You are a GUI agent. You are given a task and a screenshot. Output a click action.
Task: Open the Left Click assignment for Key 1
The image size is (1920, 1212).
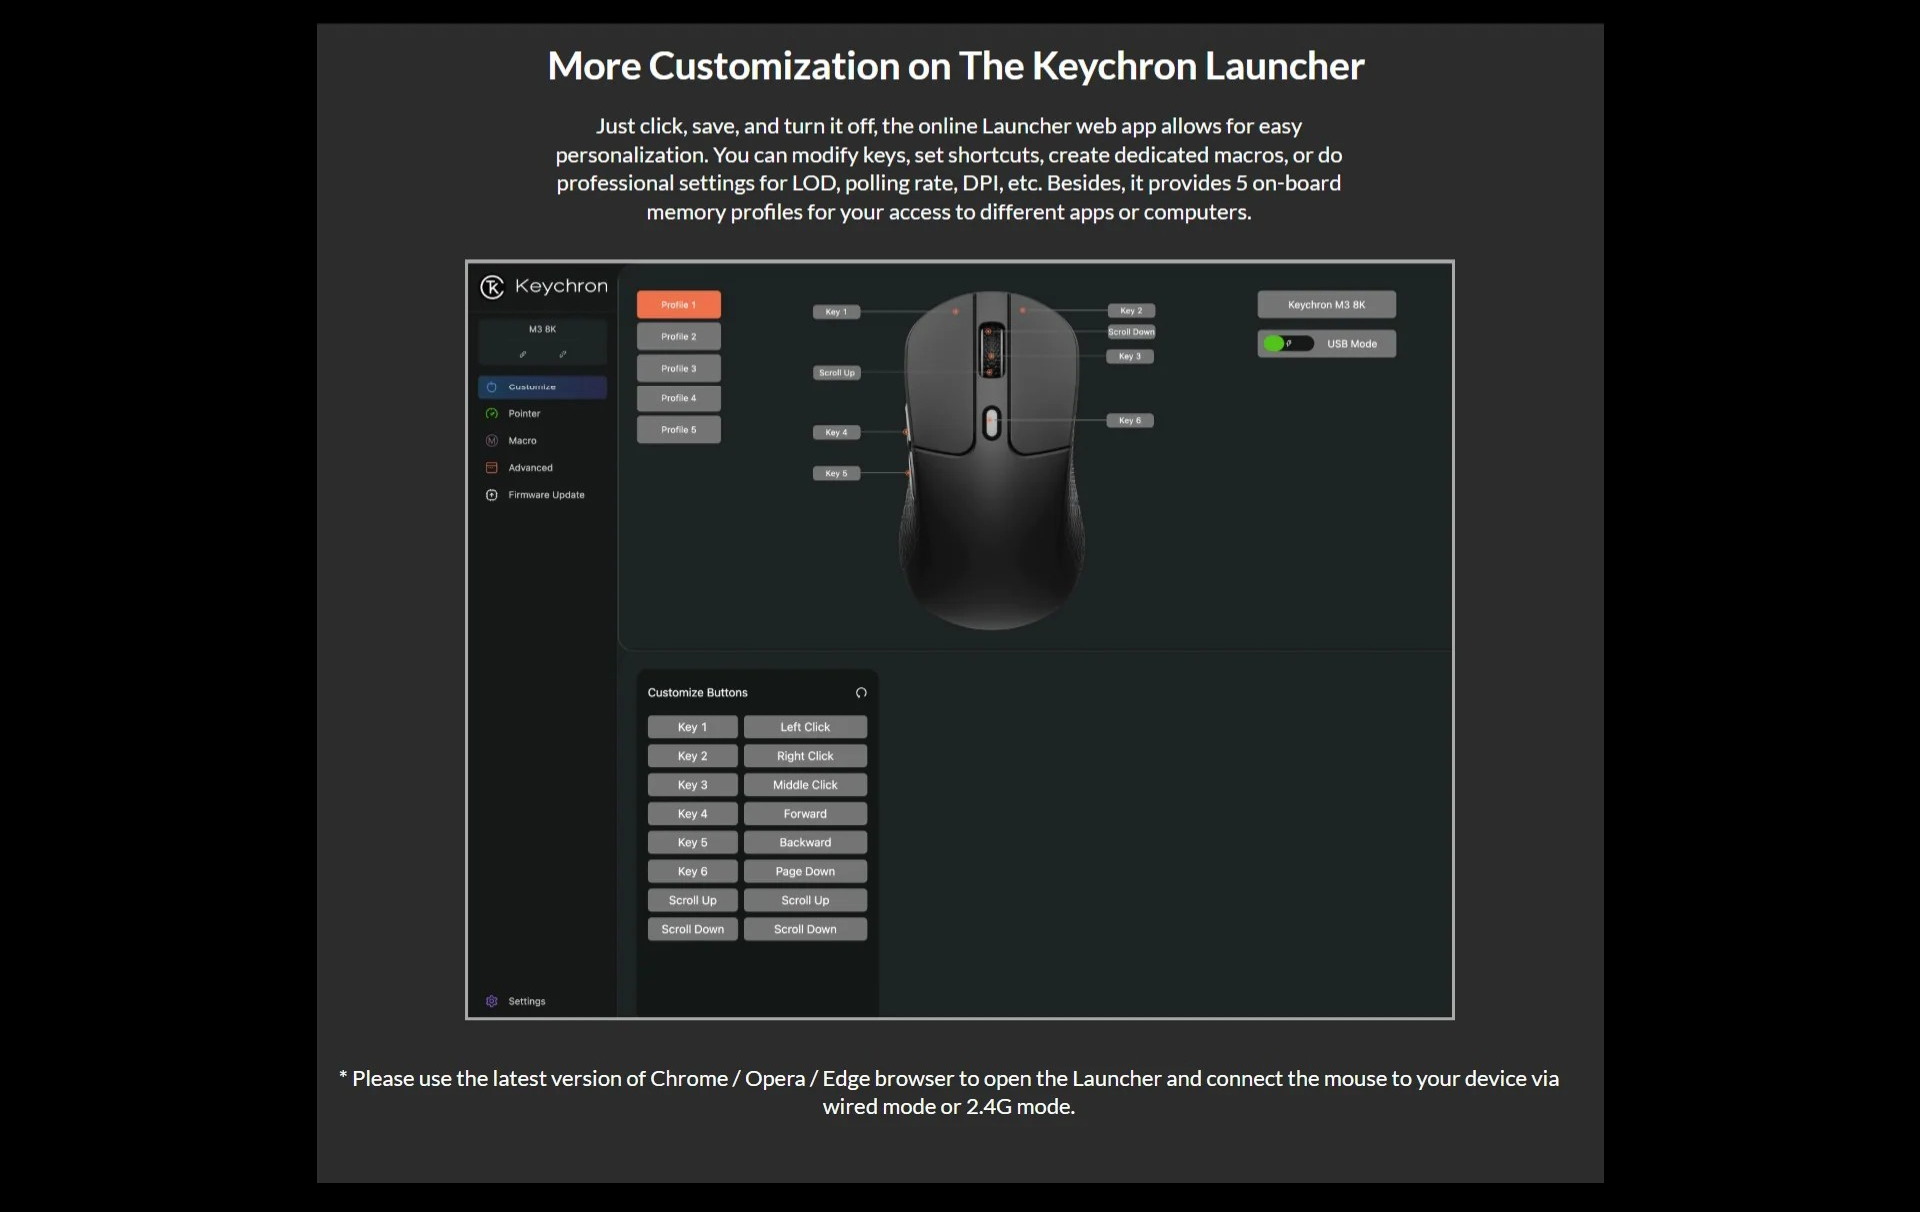pyautogui.click(x=804, y=727)
